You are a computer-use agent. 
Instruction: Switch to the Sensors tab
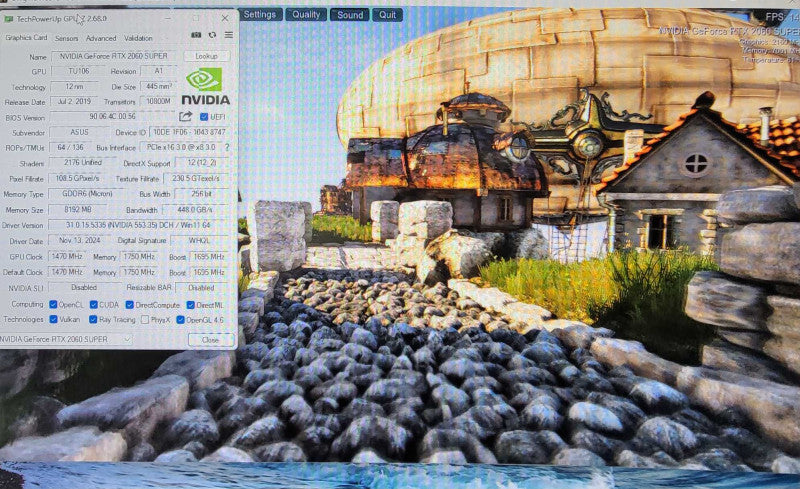[66, 38]
